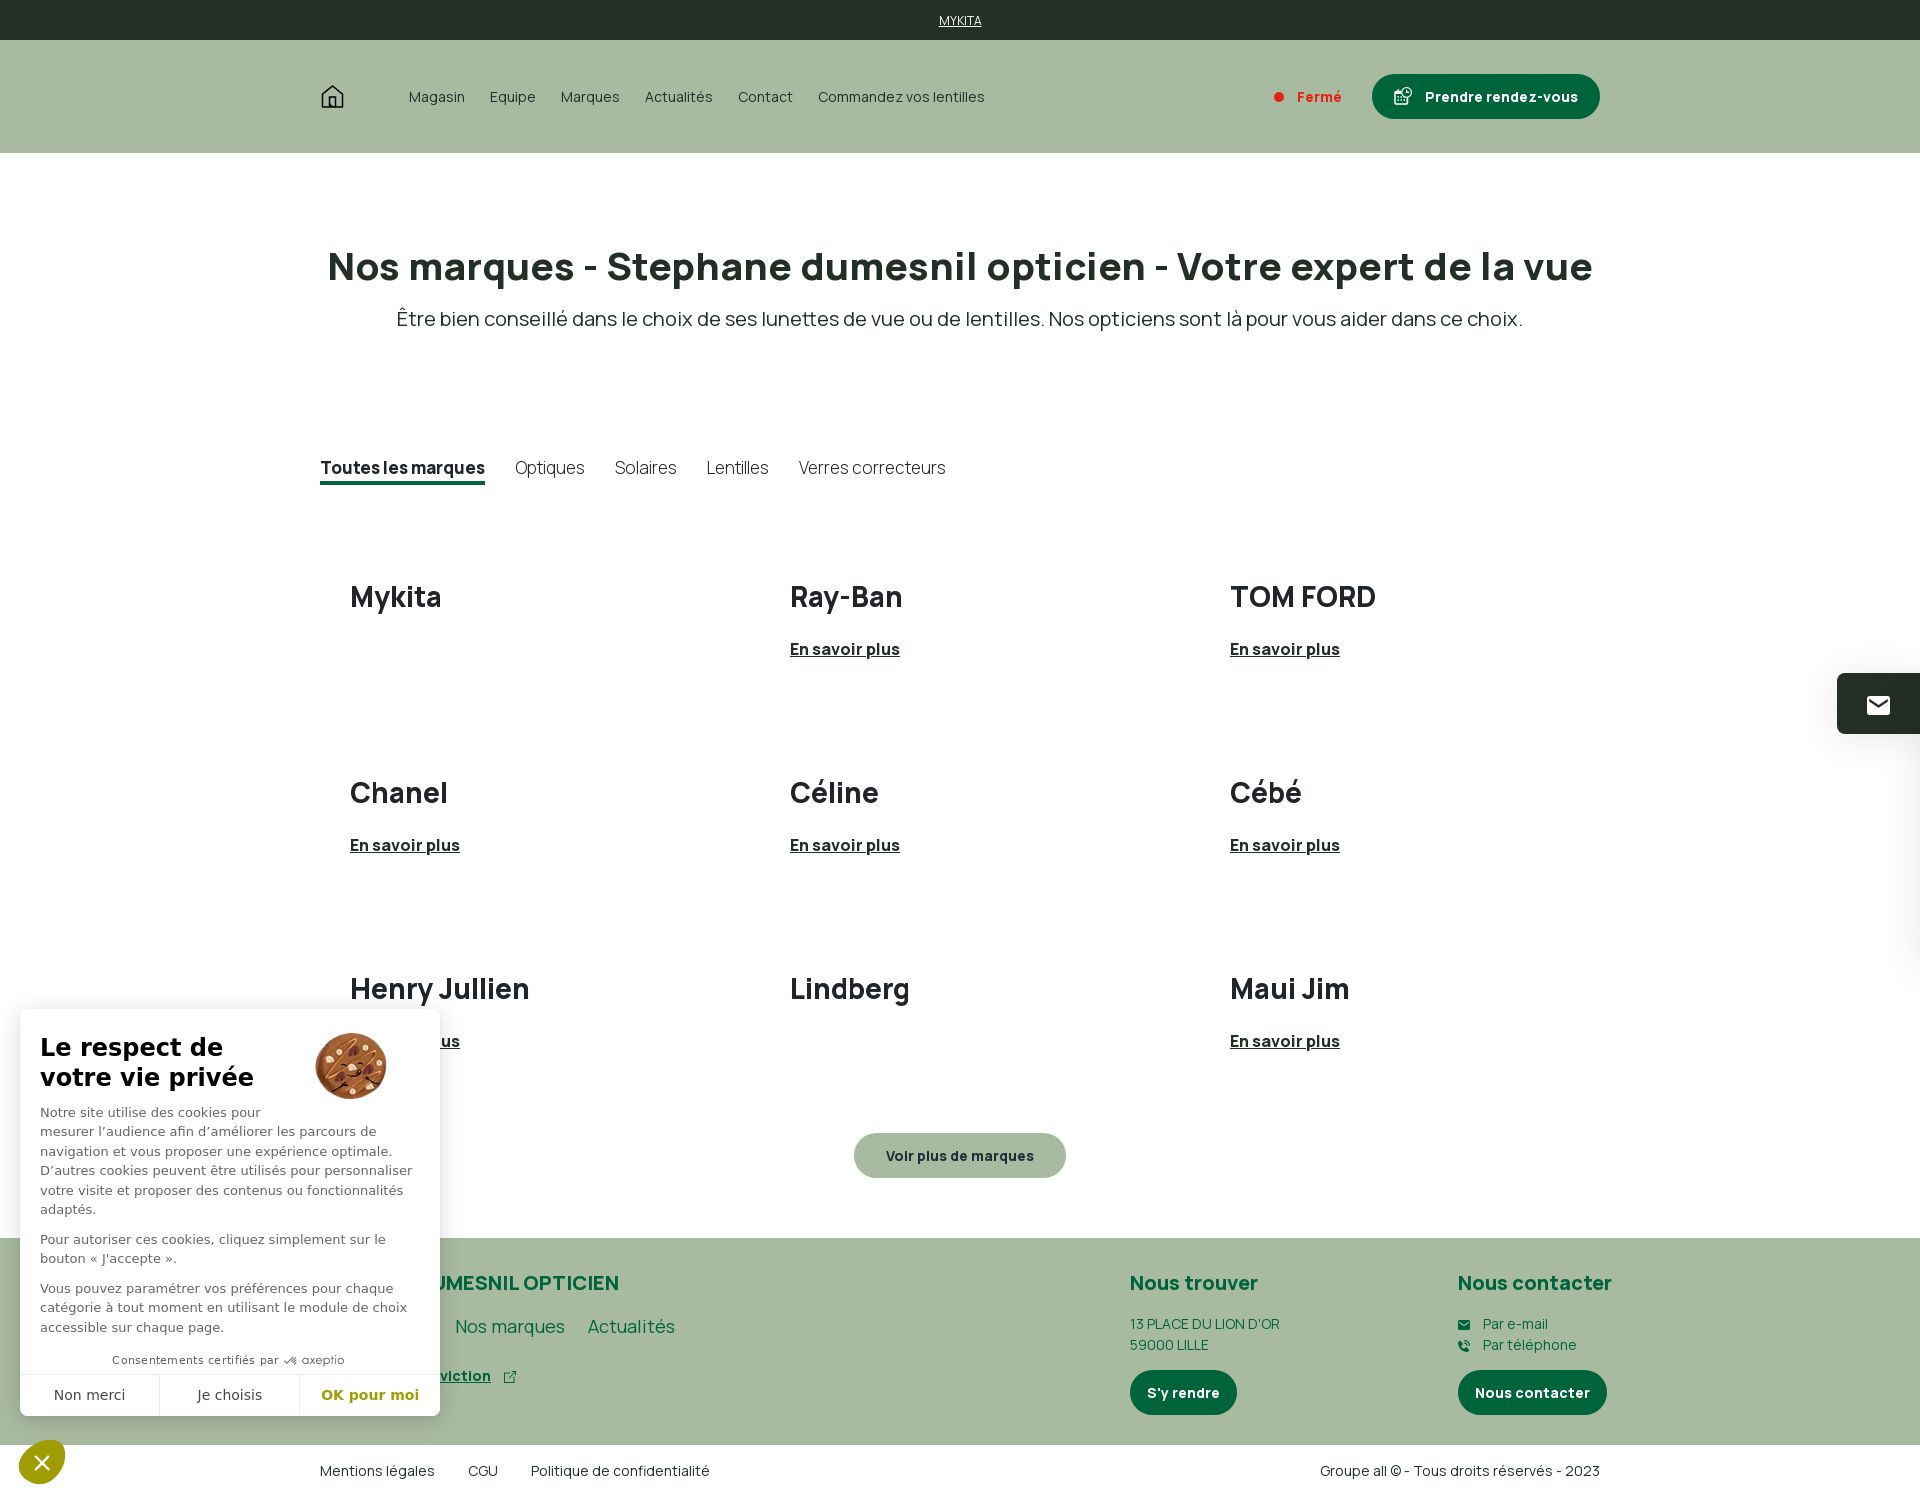Close the cookie widget with the round X
Screen dimensions: 1920x1496
[42, 1463]
